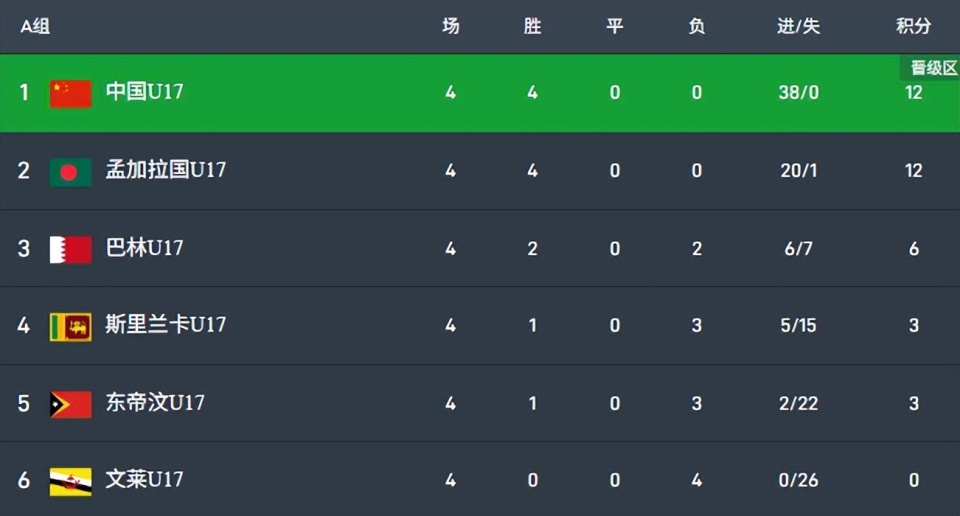Select the 巴林U17 team name
The image size is (960, 516).
pyautogui.click(x=145, y=248)
